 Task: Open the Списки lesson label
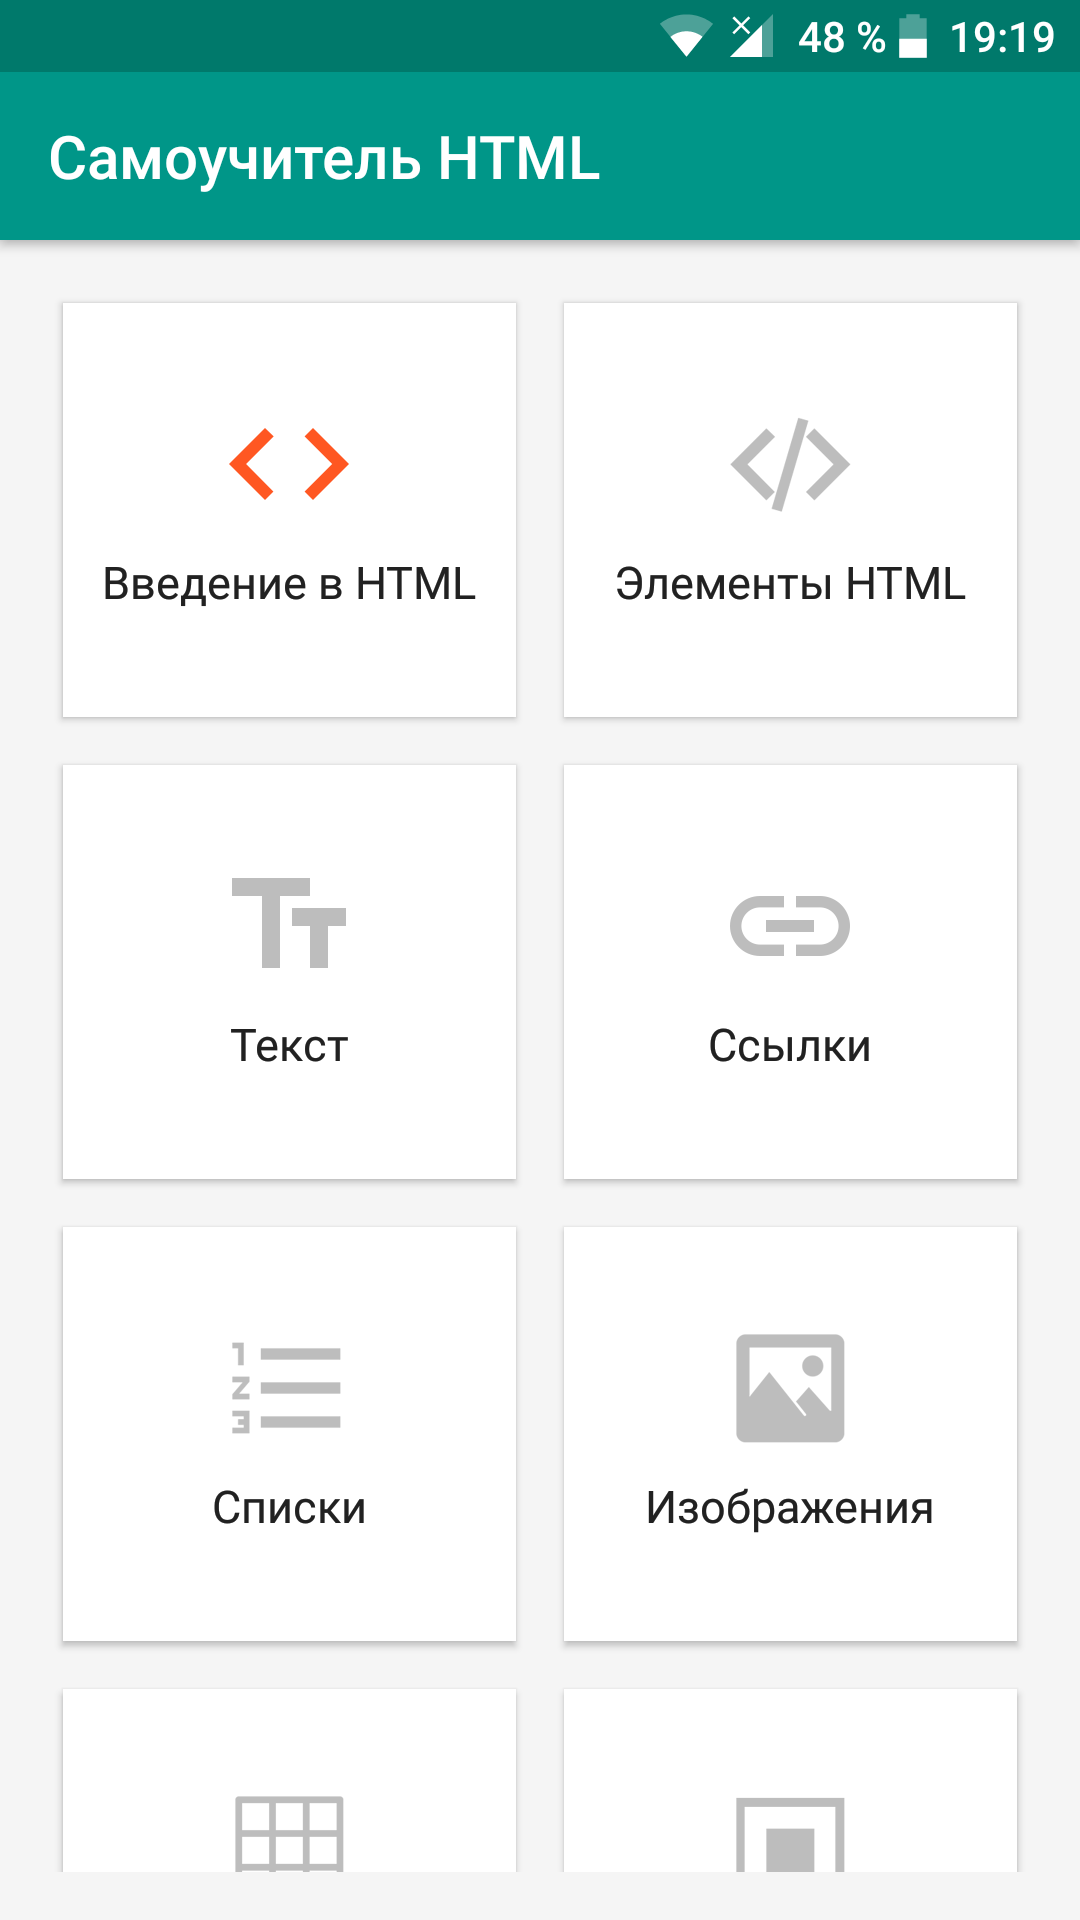coord(289,1508)
